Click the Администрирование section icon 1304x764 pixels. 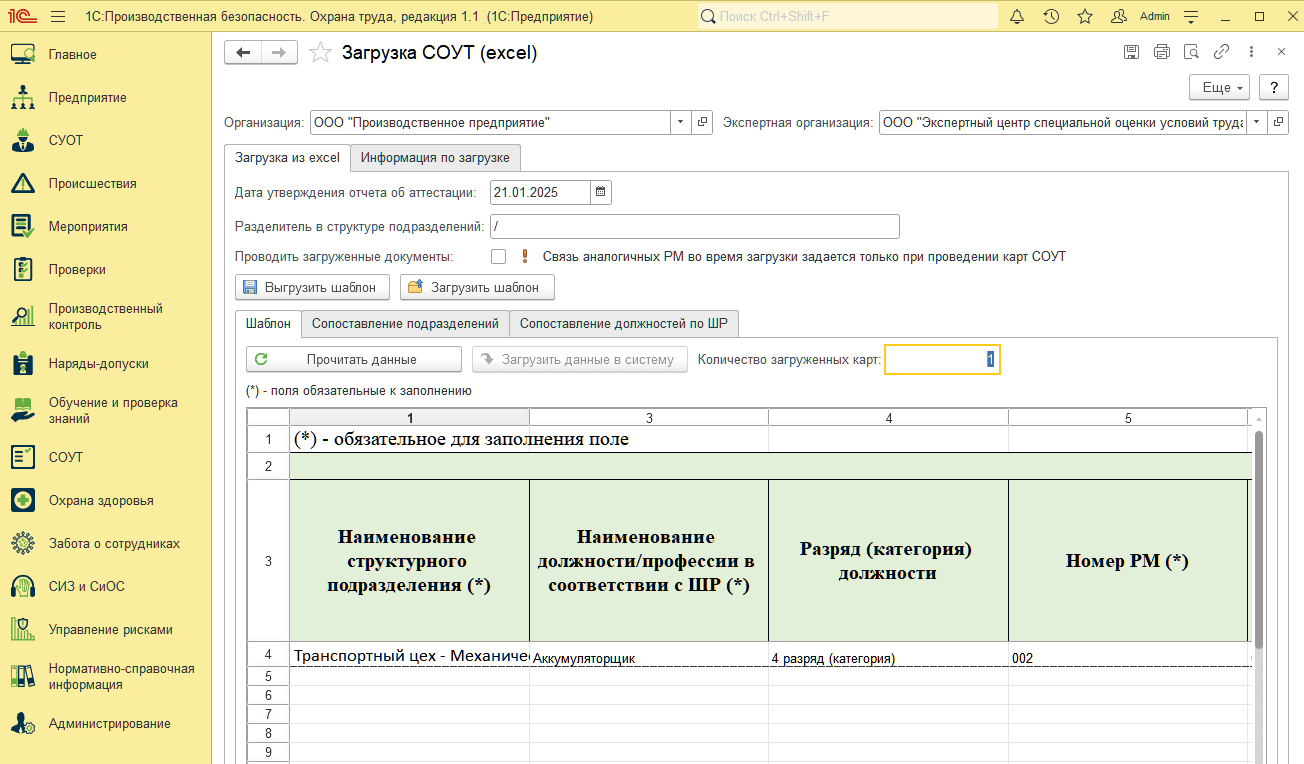click(23, 723)
